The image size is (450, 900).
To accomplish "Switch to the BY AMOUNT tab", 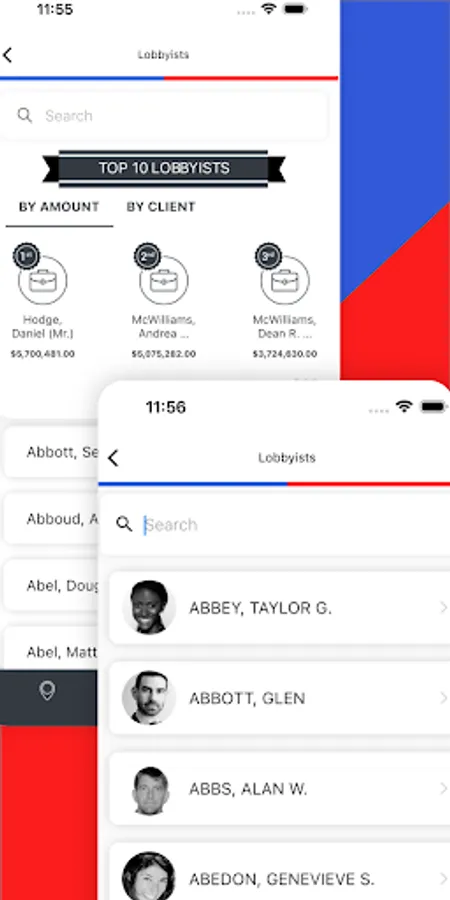I will [x=59, y=207].
